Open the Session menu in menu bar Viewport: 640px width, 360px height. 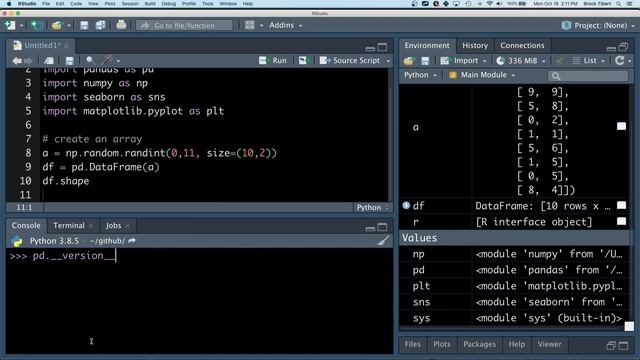pyautogui.click(x=130, y=4)
